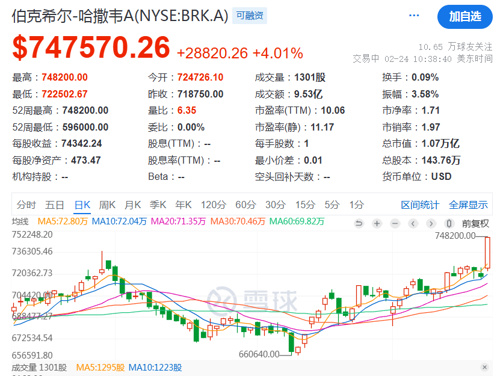
Task: Shift chart left with chevron icon
Action: pyautogui.click(x=413, y=223)
